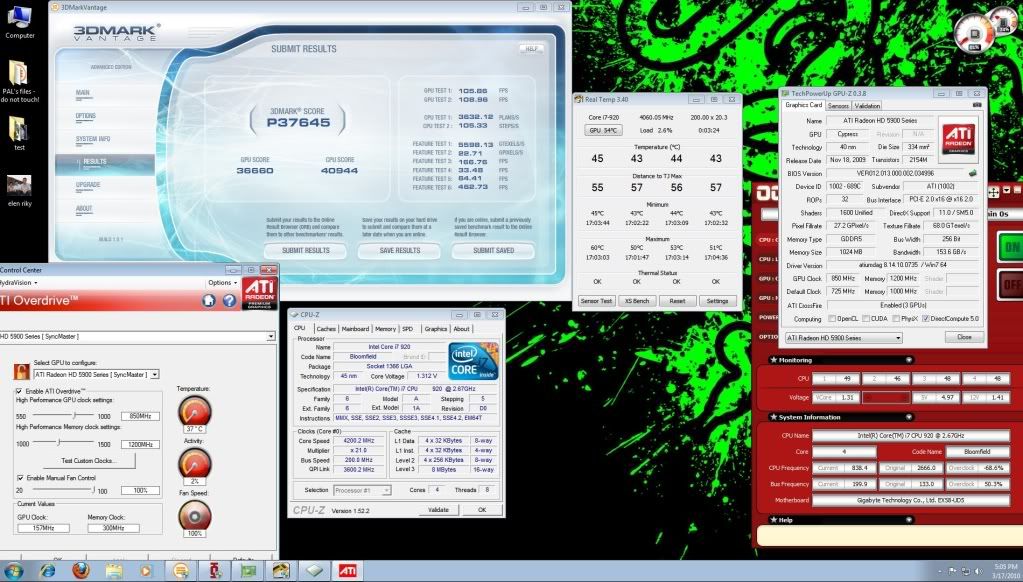Expand the HD 5900 Series display dropdown
The width and height of the screenshot is (1023, 582).
(x=271, y=337)
